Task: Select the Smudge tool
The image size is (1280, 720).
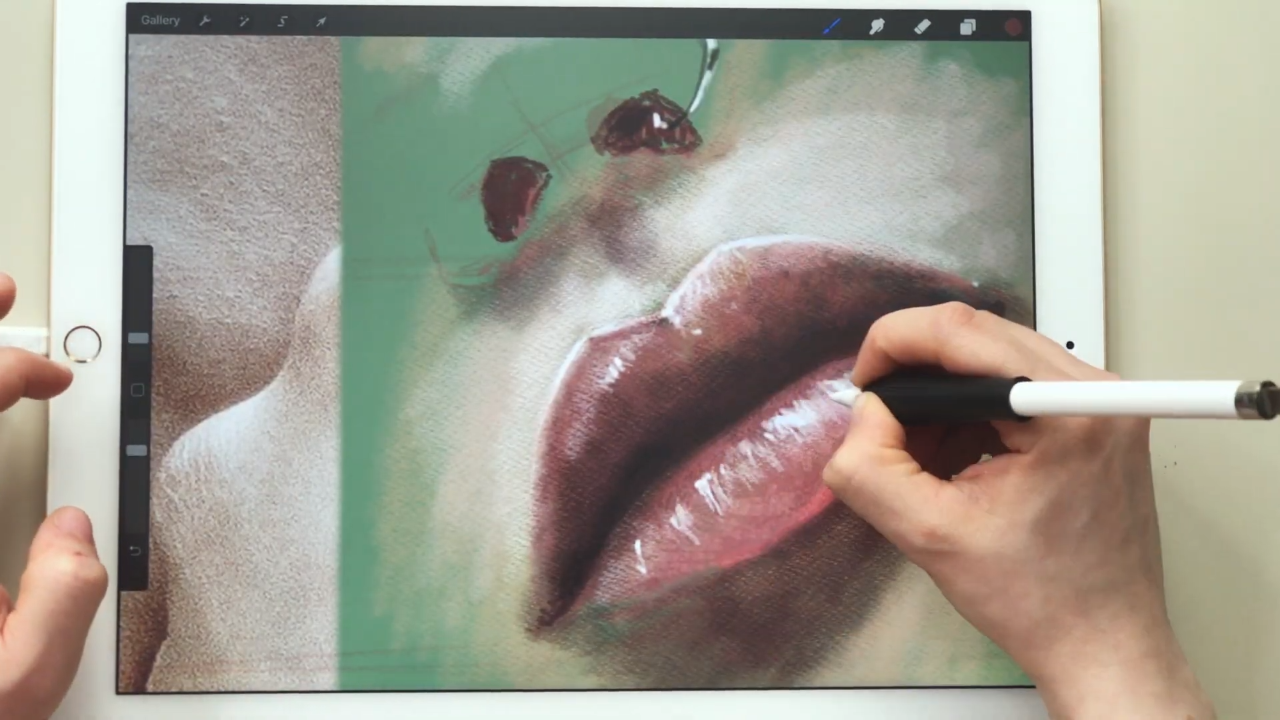Action: tap(877, 27)
